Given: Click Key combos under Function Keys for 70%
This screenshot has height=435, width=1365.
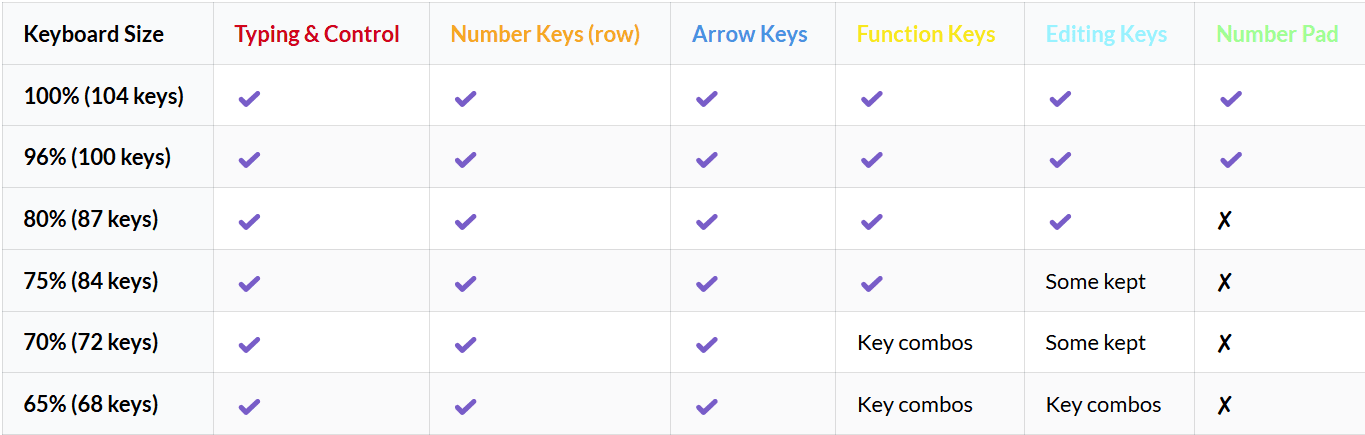Looking at the screenshot, I should pos(915,343).
